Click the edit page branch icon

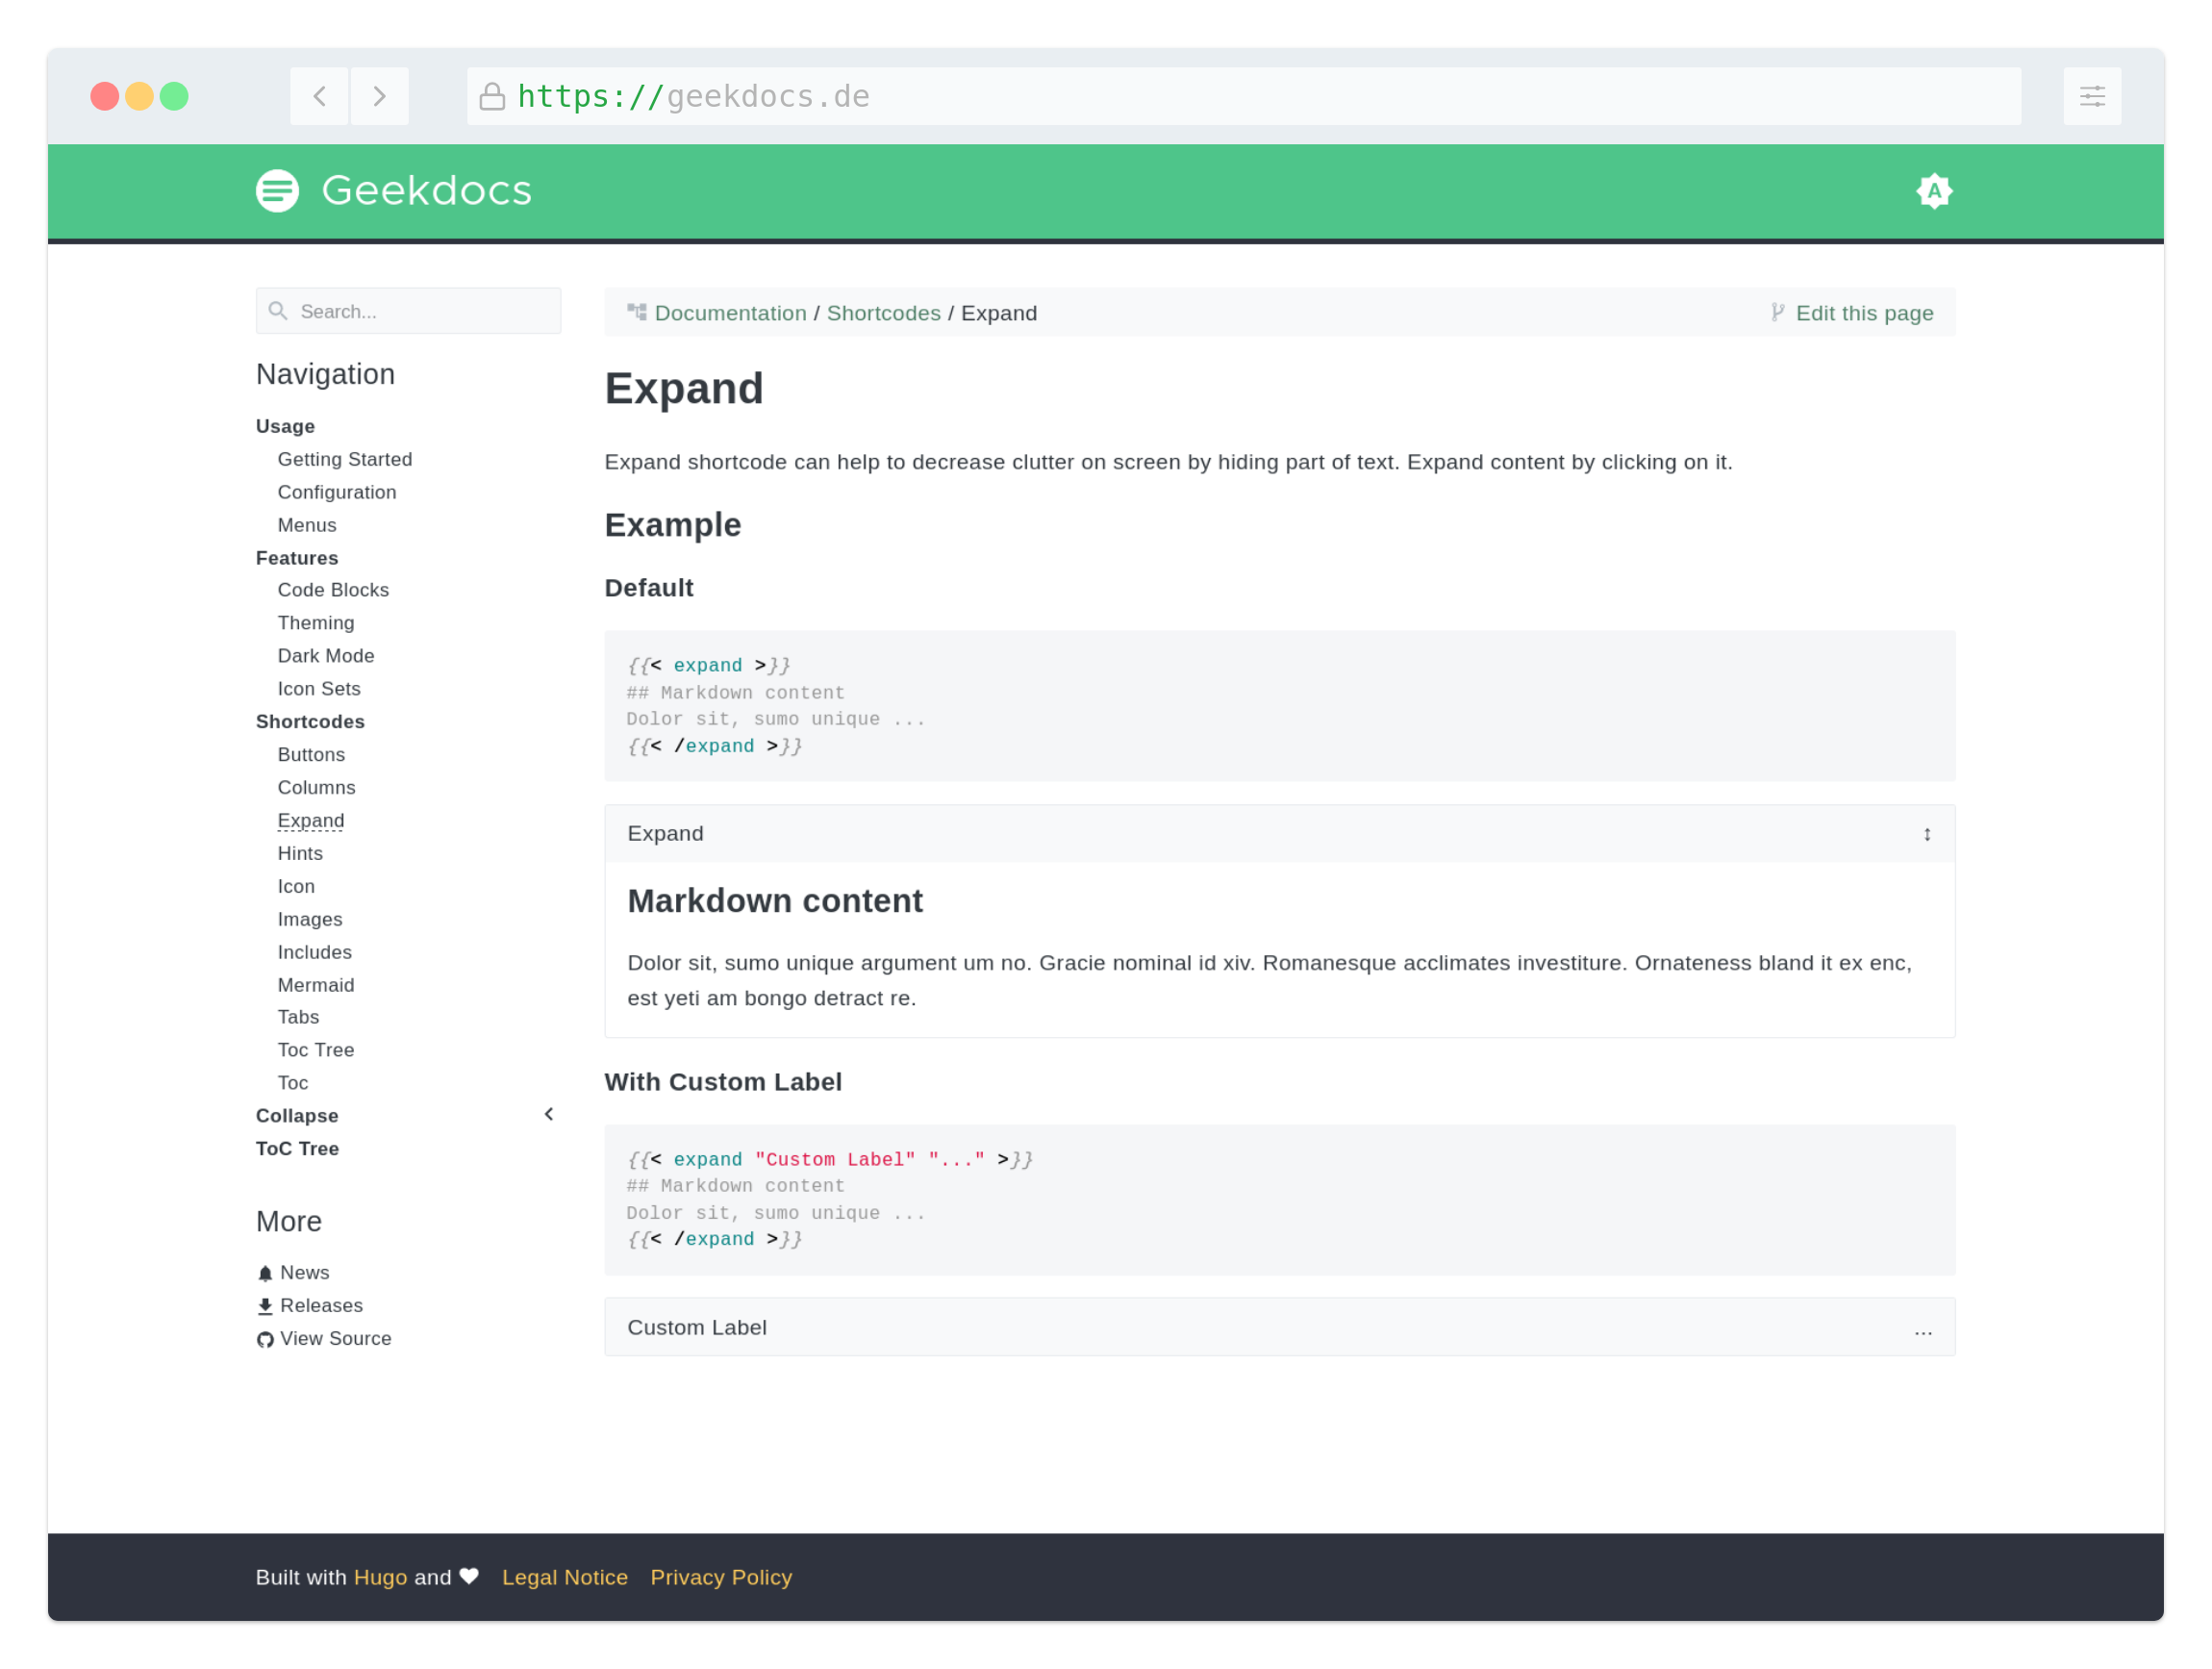tap(1777, 312)
